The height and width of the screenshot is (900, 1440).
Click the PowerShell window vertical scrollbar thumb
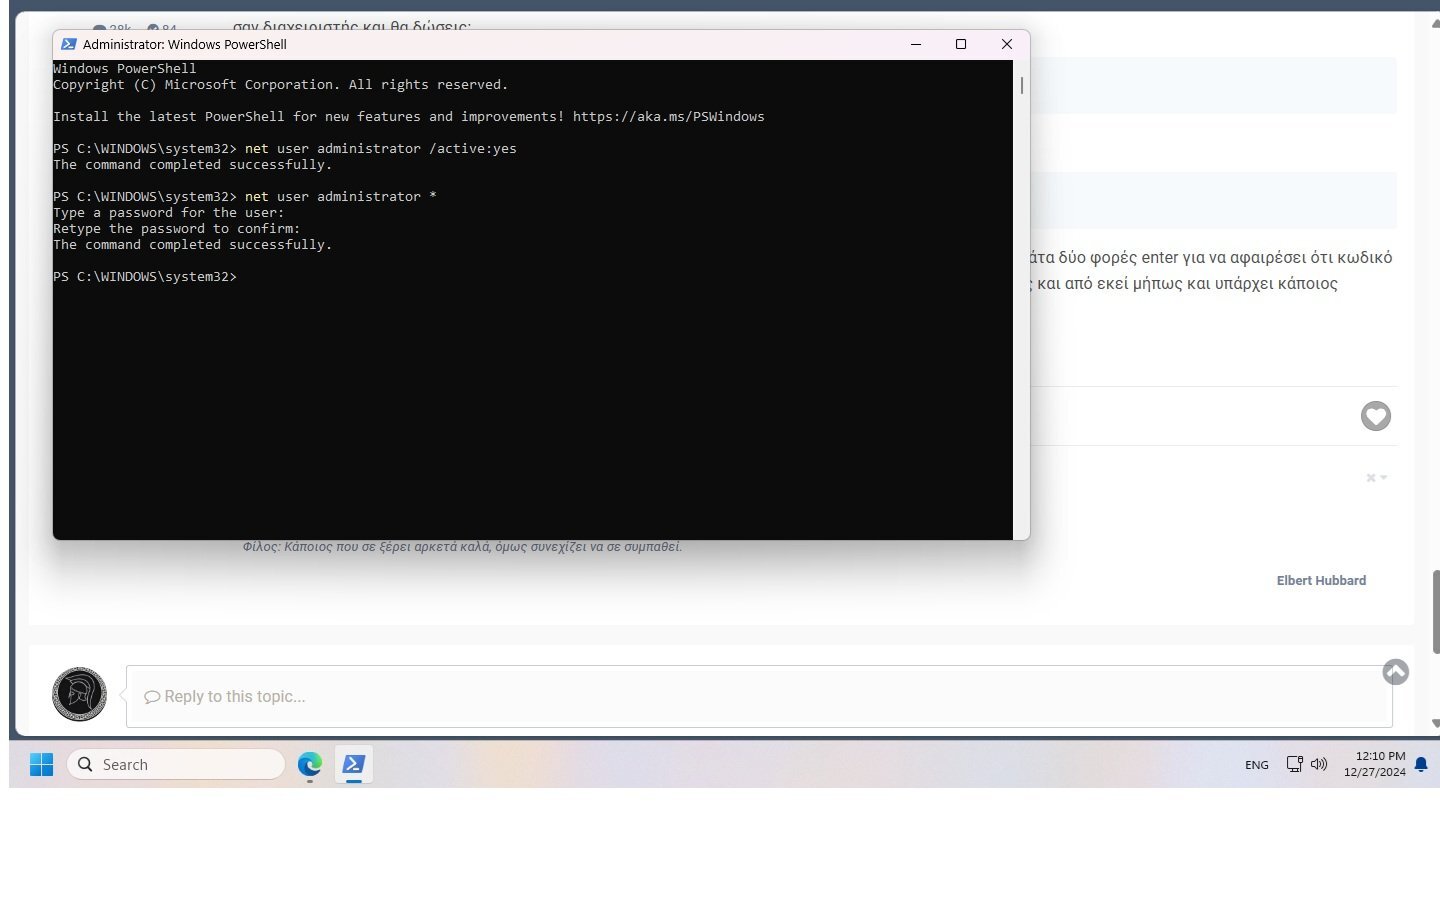click(1021, 85)
